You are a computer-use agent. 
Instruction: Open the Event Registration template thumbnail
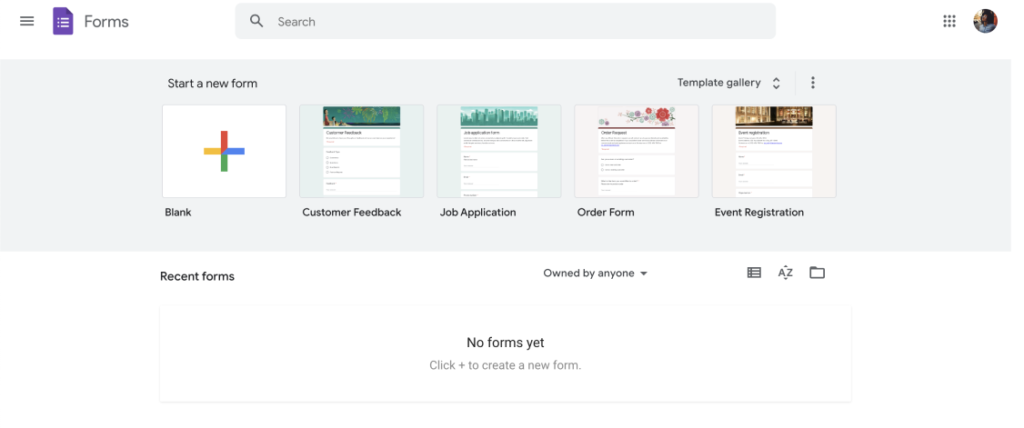tap(774, 151)
